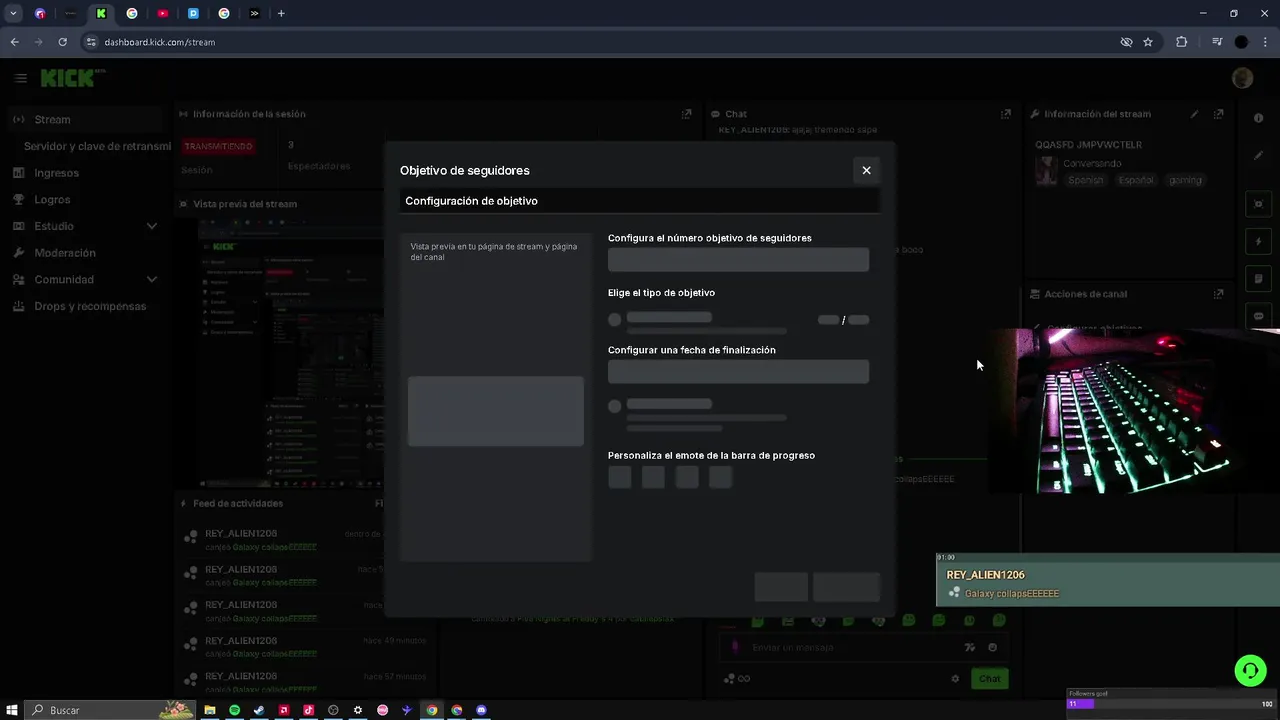Switch to the YouTube browser tab
The image size is (1280, 720).
coord(162,13)
